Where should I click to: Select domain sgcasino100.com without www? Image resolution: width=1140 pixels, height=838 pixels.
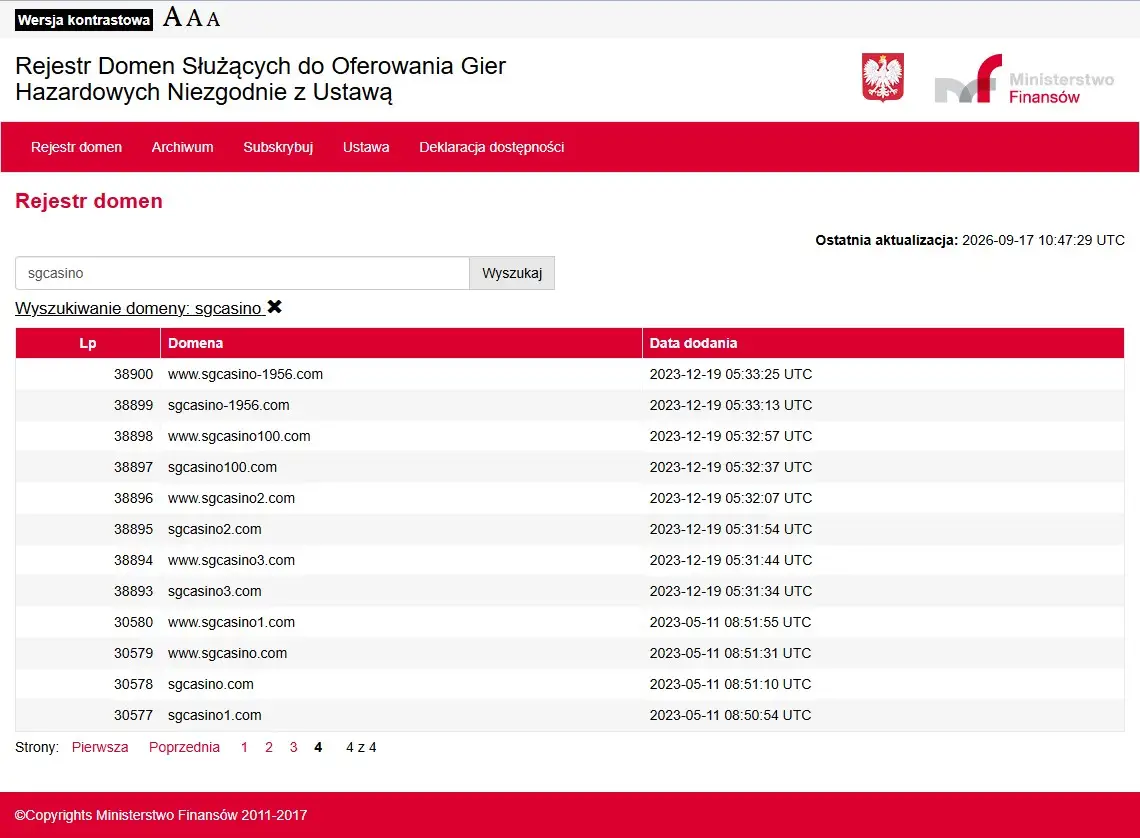pyautogui.click(x=222, y=467)
